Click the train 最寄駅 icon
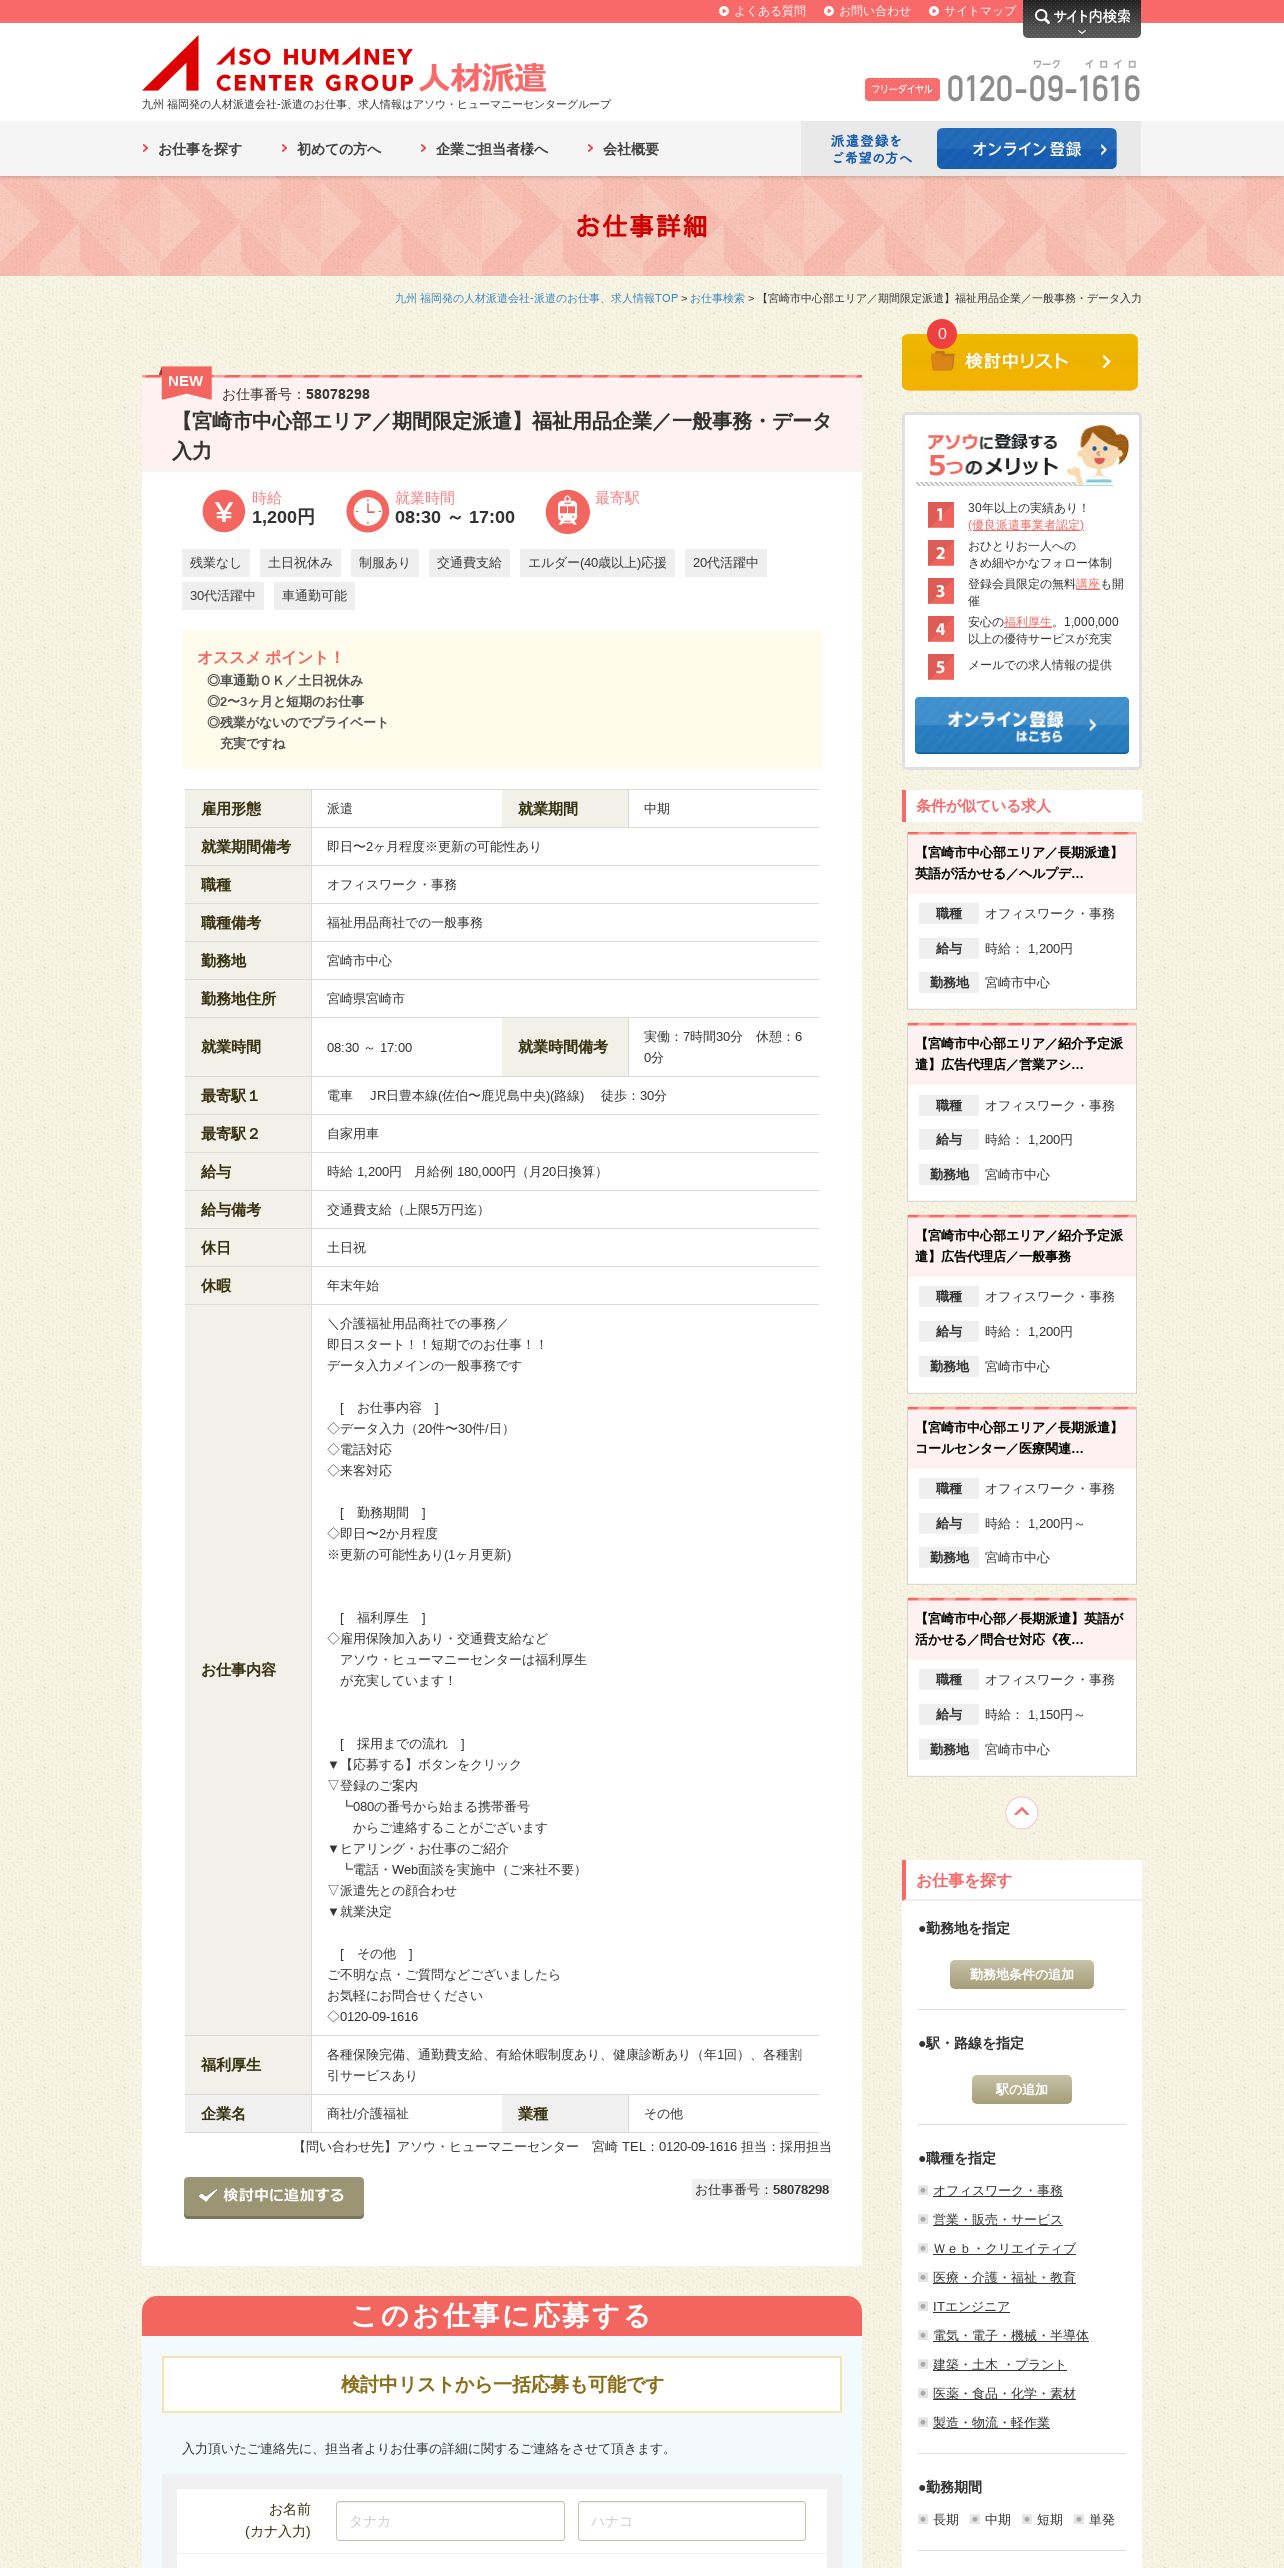Screen dimensions: 1284x2568 (567, 511)
